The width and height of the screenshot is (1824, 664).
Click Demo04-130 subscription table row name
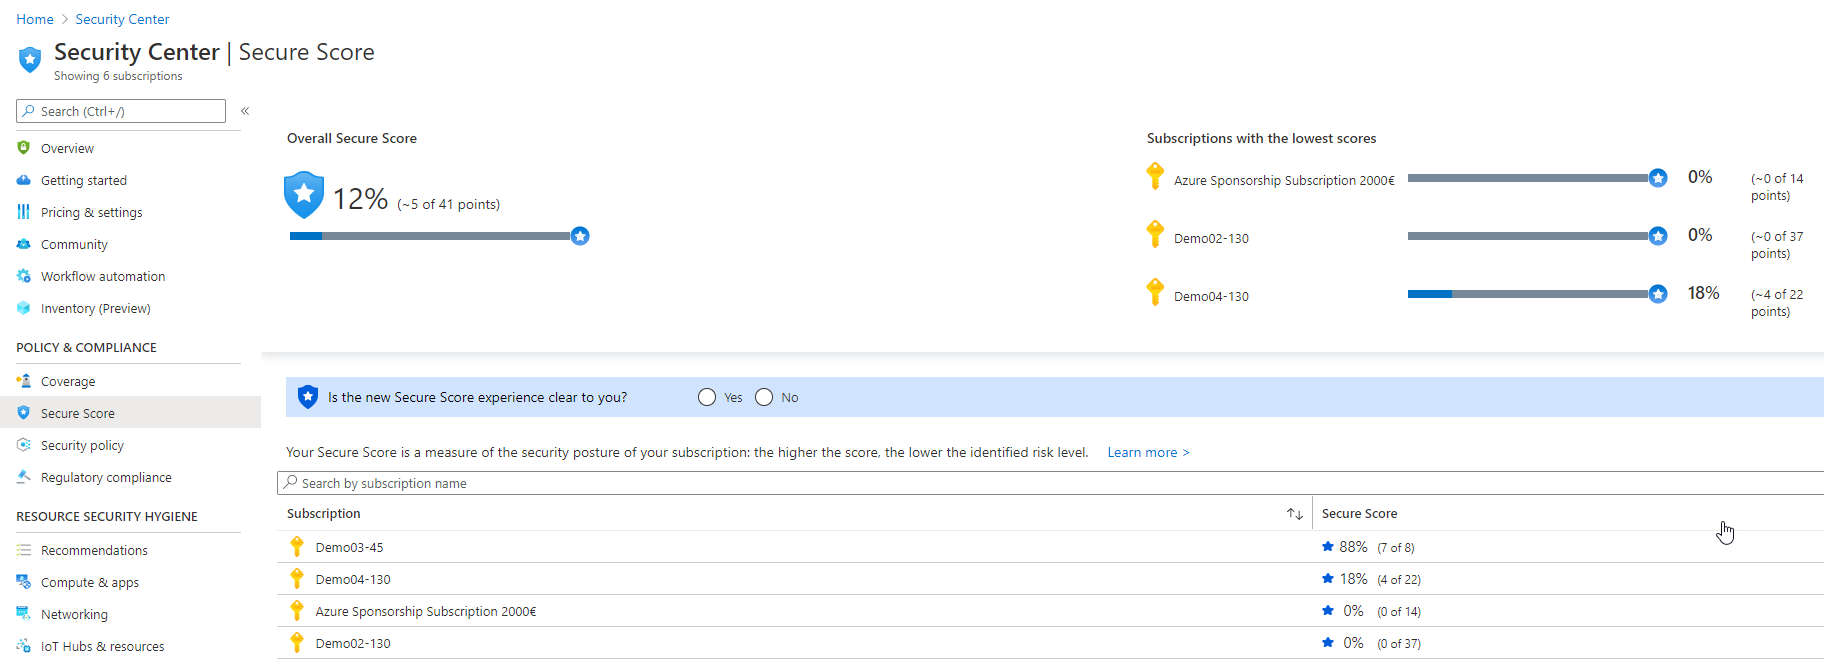pos(353,579)
